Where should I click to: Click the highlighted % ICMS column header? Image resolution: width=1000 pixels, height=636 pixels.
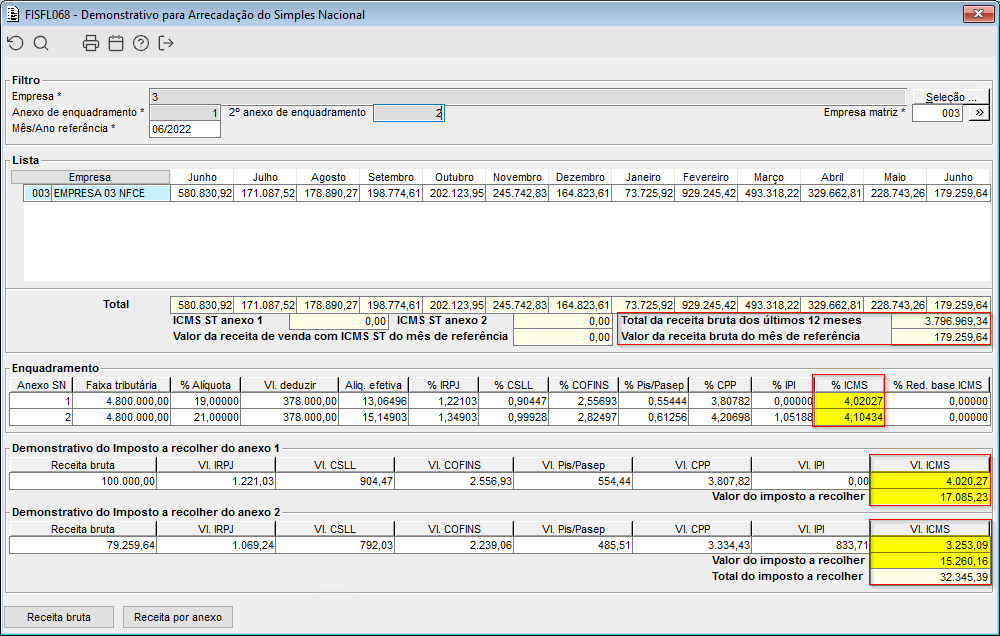[x=848, y=384]
